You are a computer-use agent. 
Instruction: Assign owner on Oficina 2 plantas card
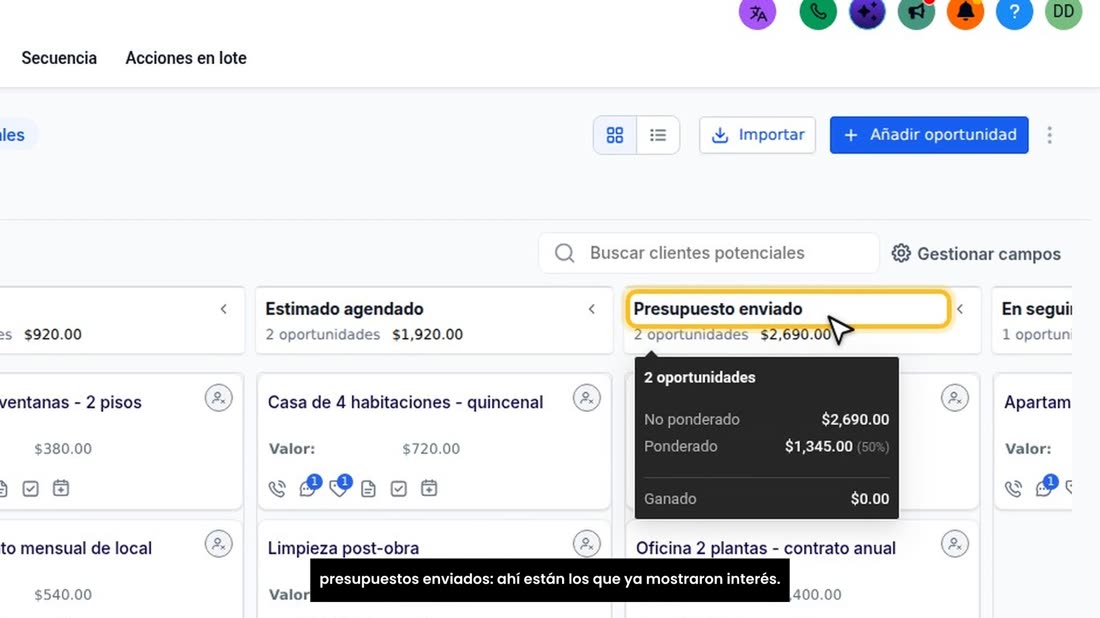tap(955, 544)
